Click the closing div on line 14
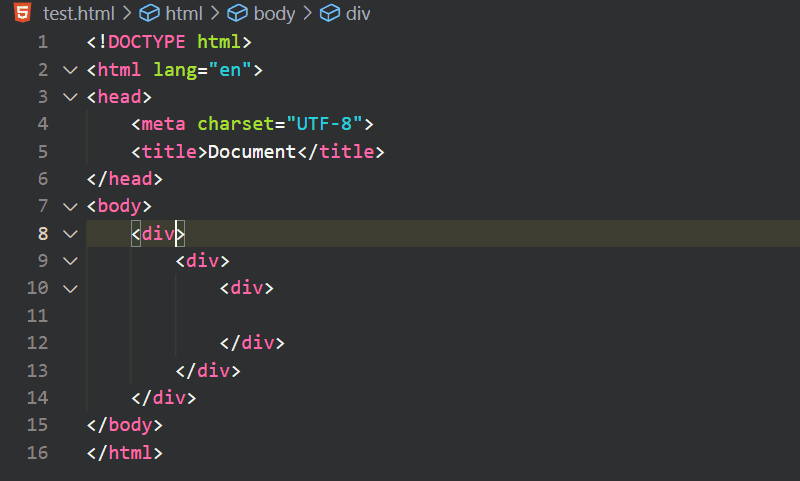Viewport: 800px width, 481px height. pyautogui.click(x=163, y=398)
